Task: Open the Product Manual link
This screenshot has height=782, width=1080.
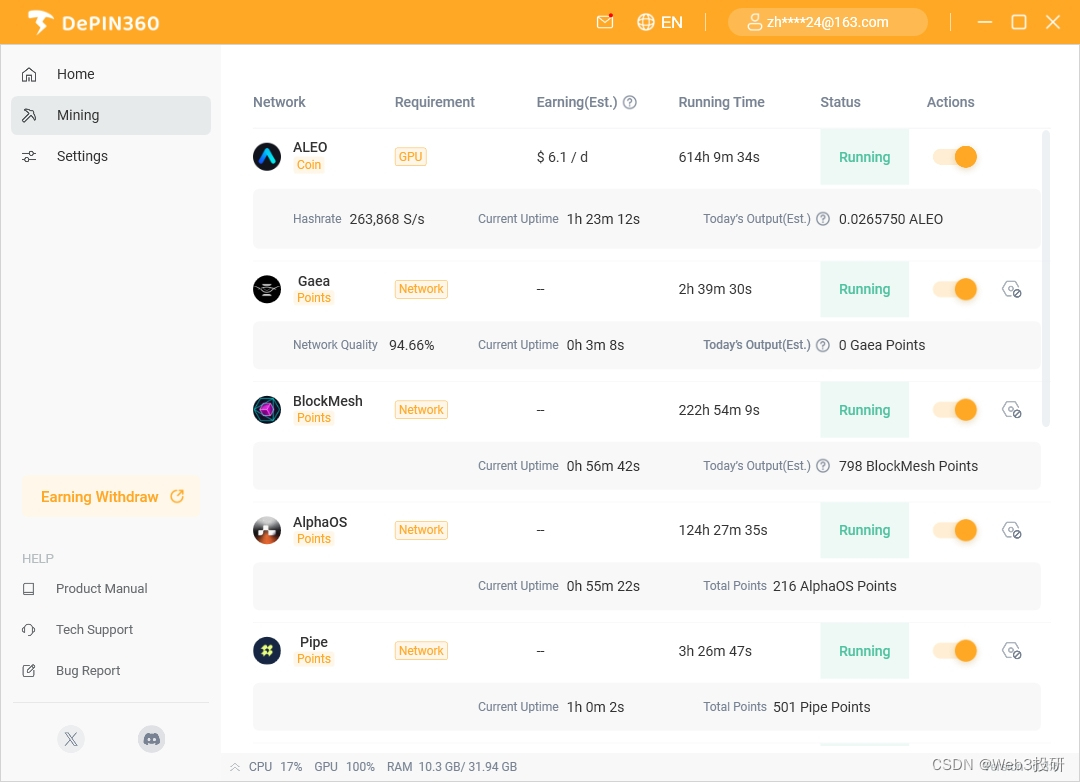Action: tap(101, 589)
